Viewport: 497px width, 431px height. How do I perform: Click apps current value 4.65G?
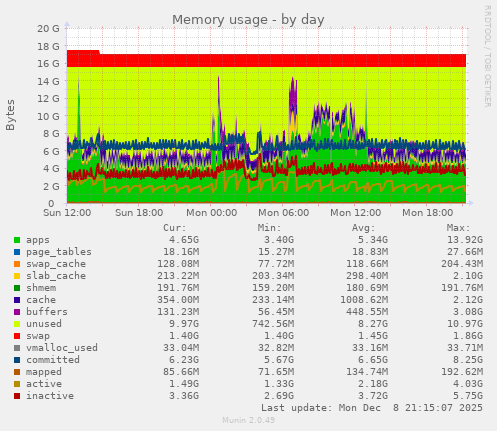click(184, 240)
